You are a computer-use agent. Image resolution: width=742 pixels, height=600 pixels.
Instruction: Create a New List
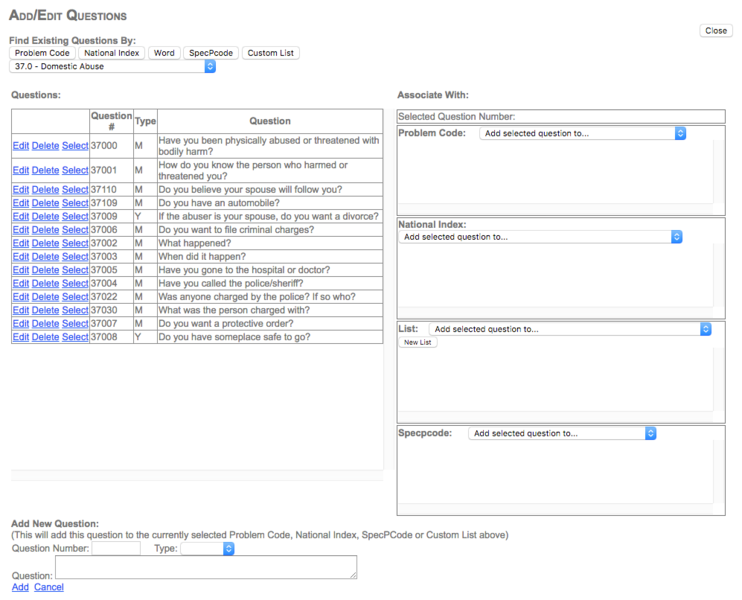[417, 342]
